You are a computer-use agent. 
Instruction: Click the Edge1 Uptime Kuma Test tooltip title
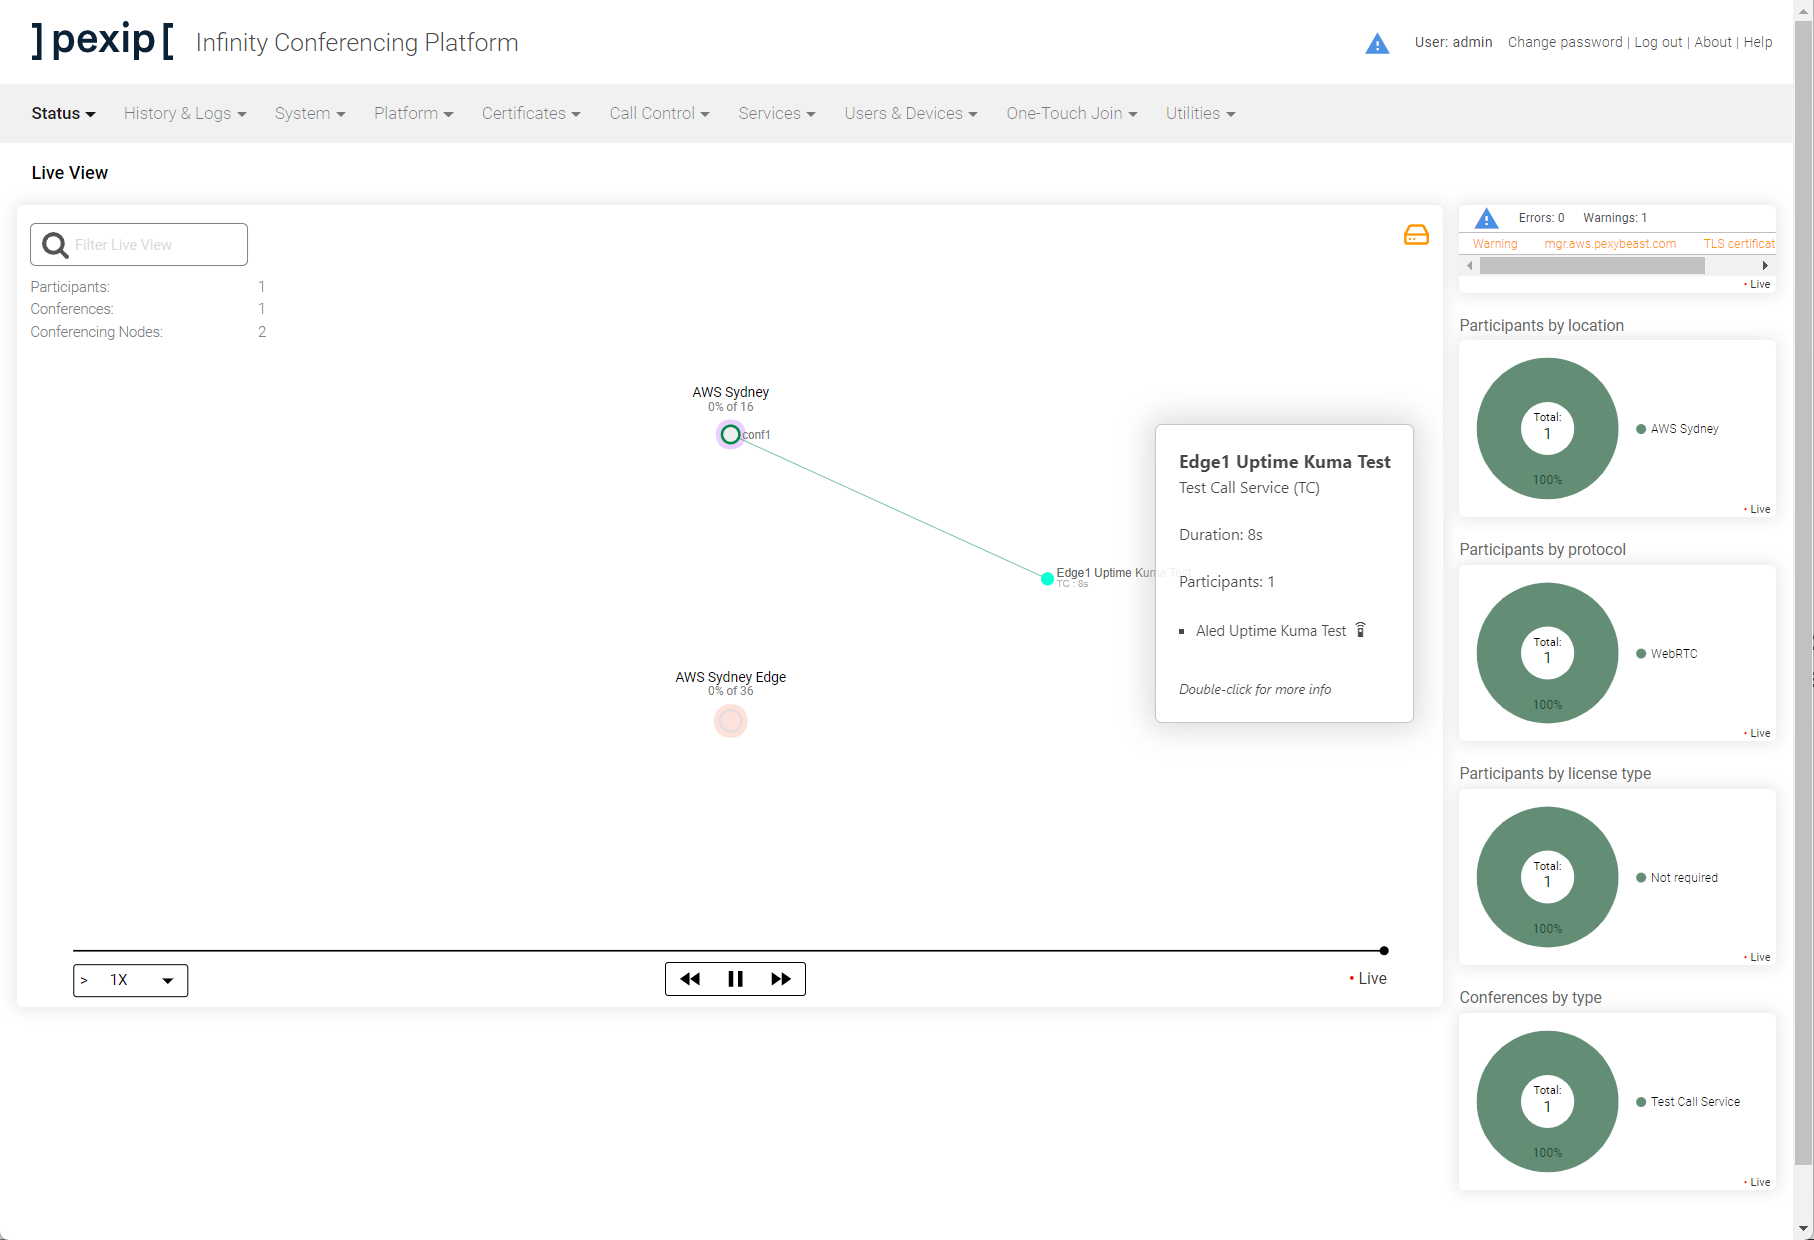coord(1285,462)
